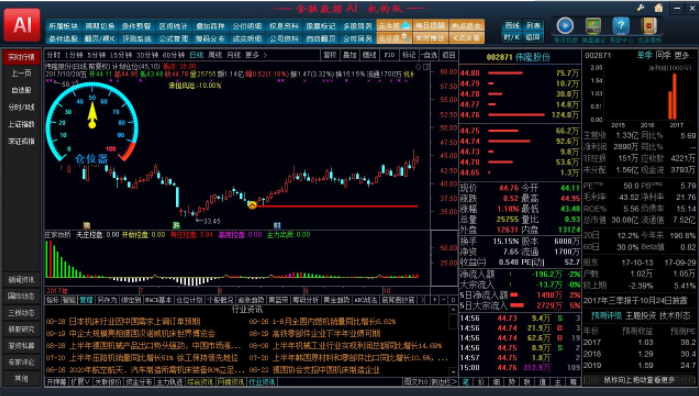This screenshot has width=699, height=396.
Task: Select the 行业资讯 bottom tab
Action: [262, 382]
